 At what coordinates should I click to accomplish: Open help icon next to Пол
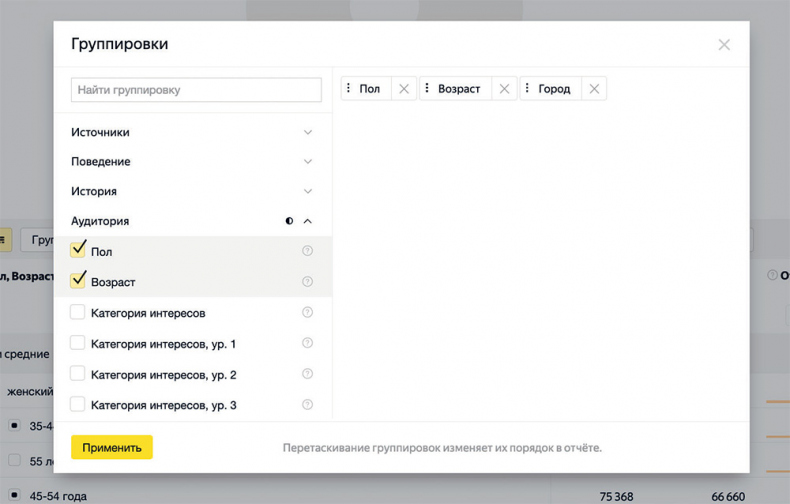(x=307, y=251)
